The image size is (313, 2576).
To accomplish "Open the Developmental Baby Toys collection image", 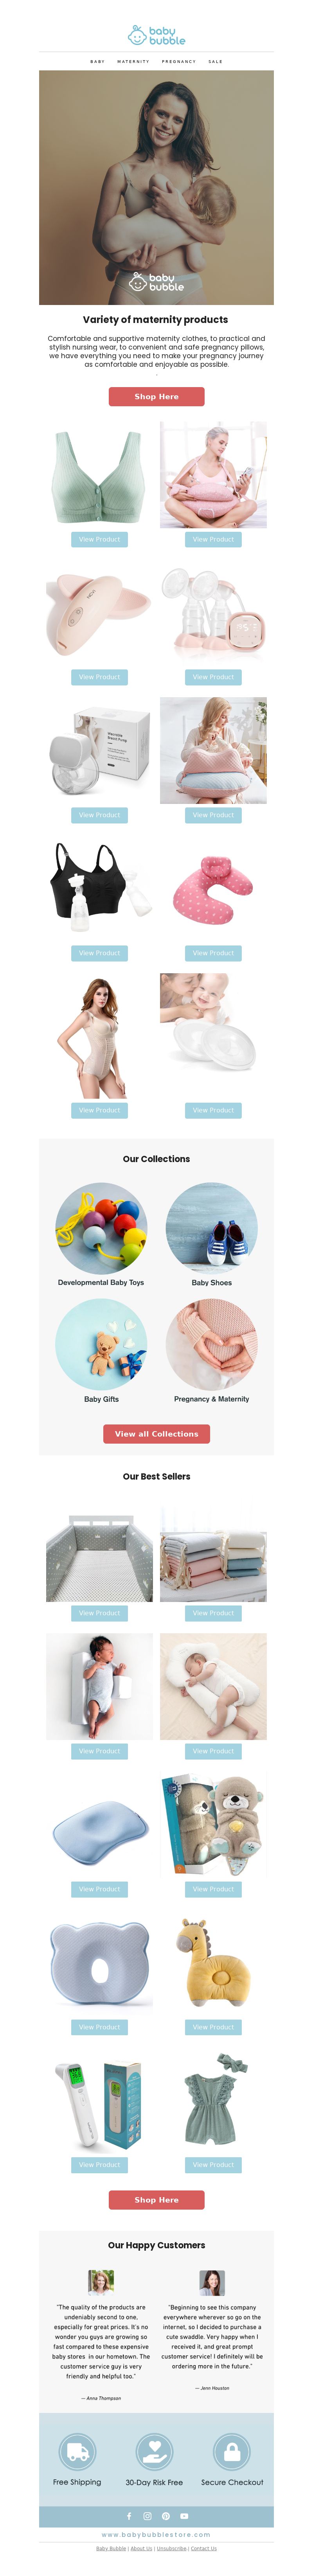I will click(x=100, y=1227).
